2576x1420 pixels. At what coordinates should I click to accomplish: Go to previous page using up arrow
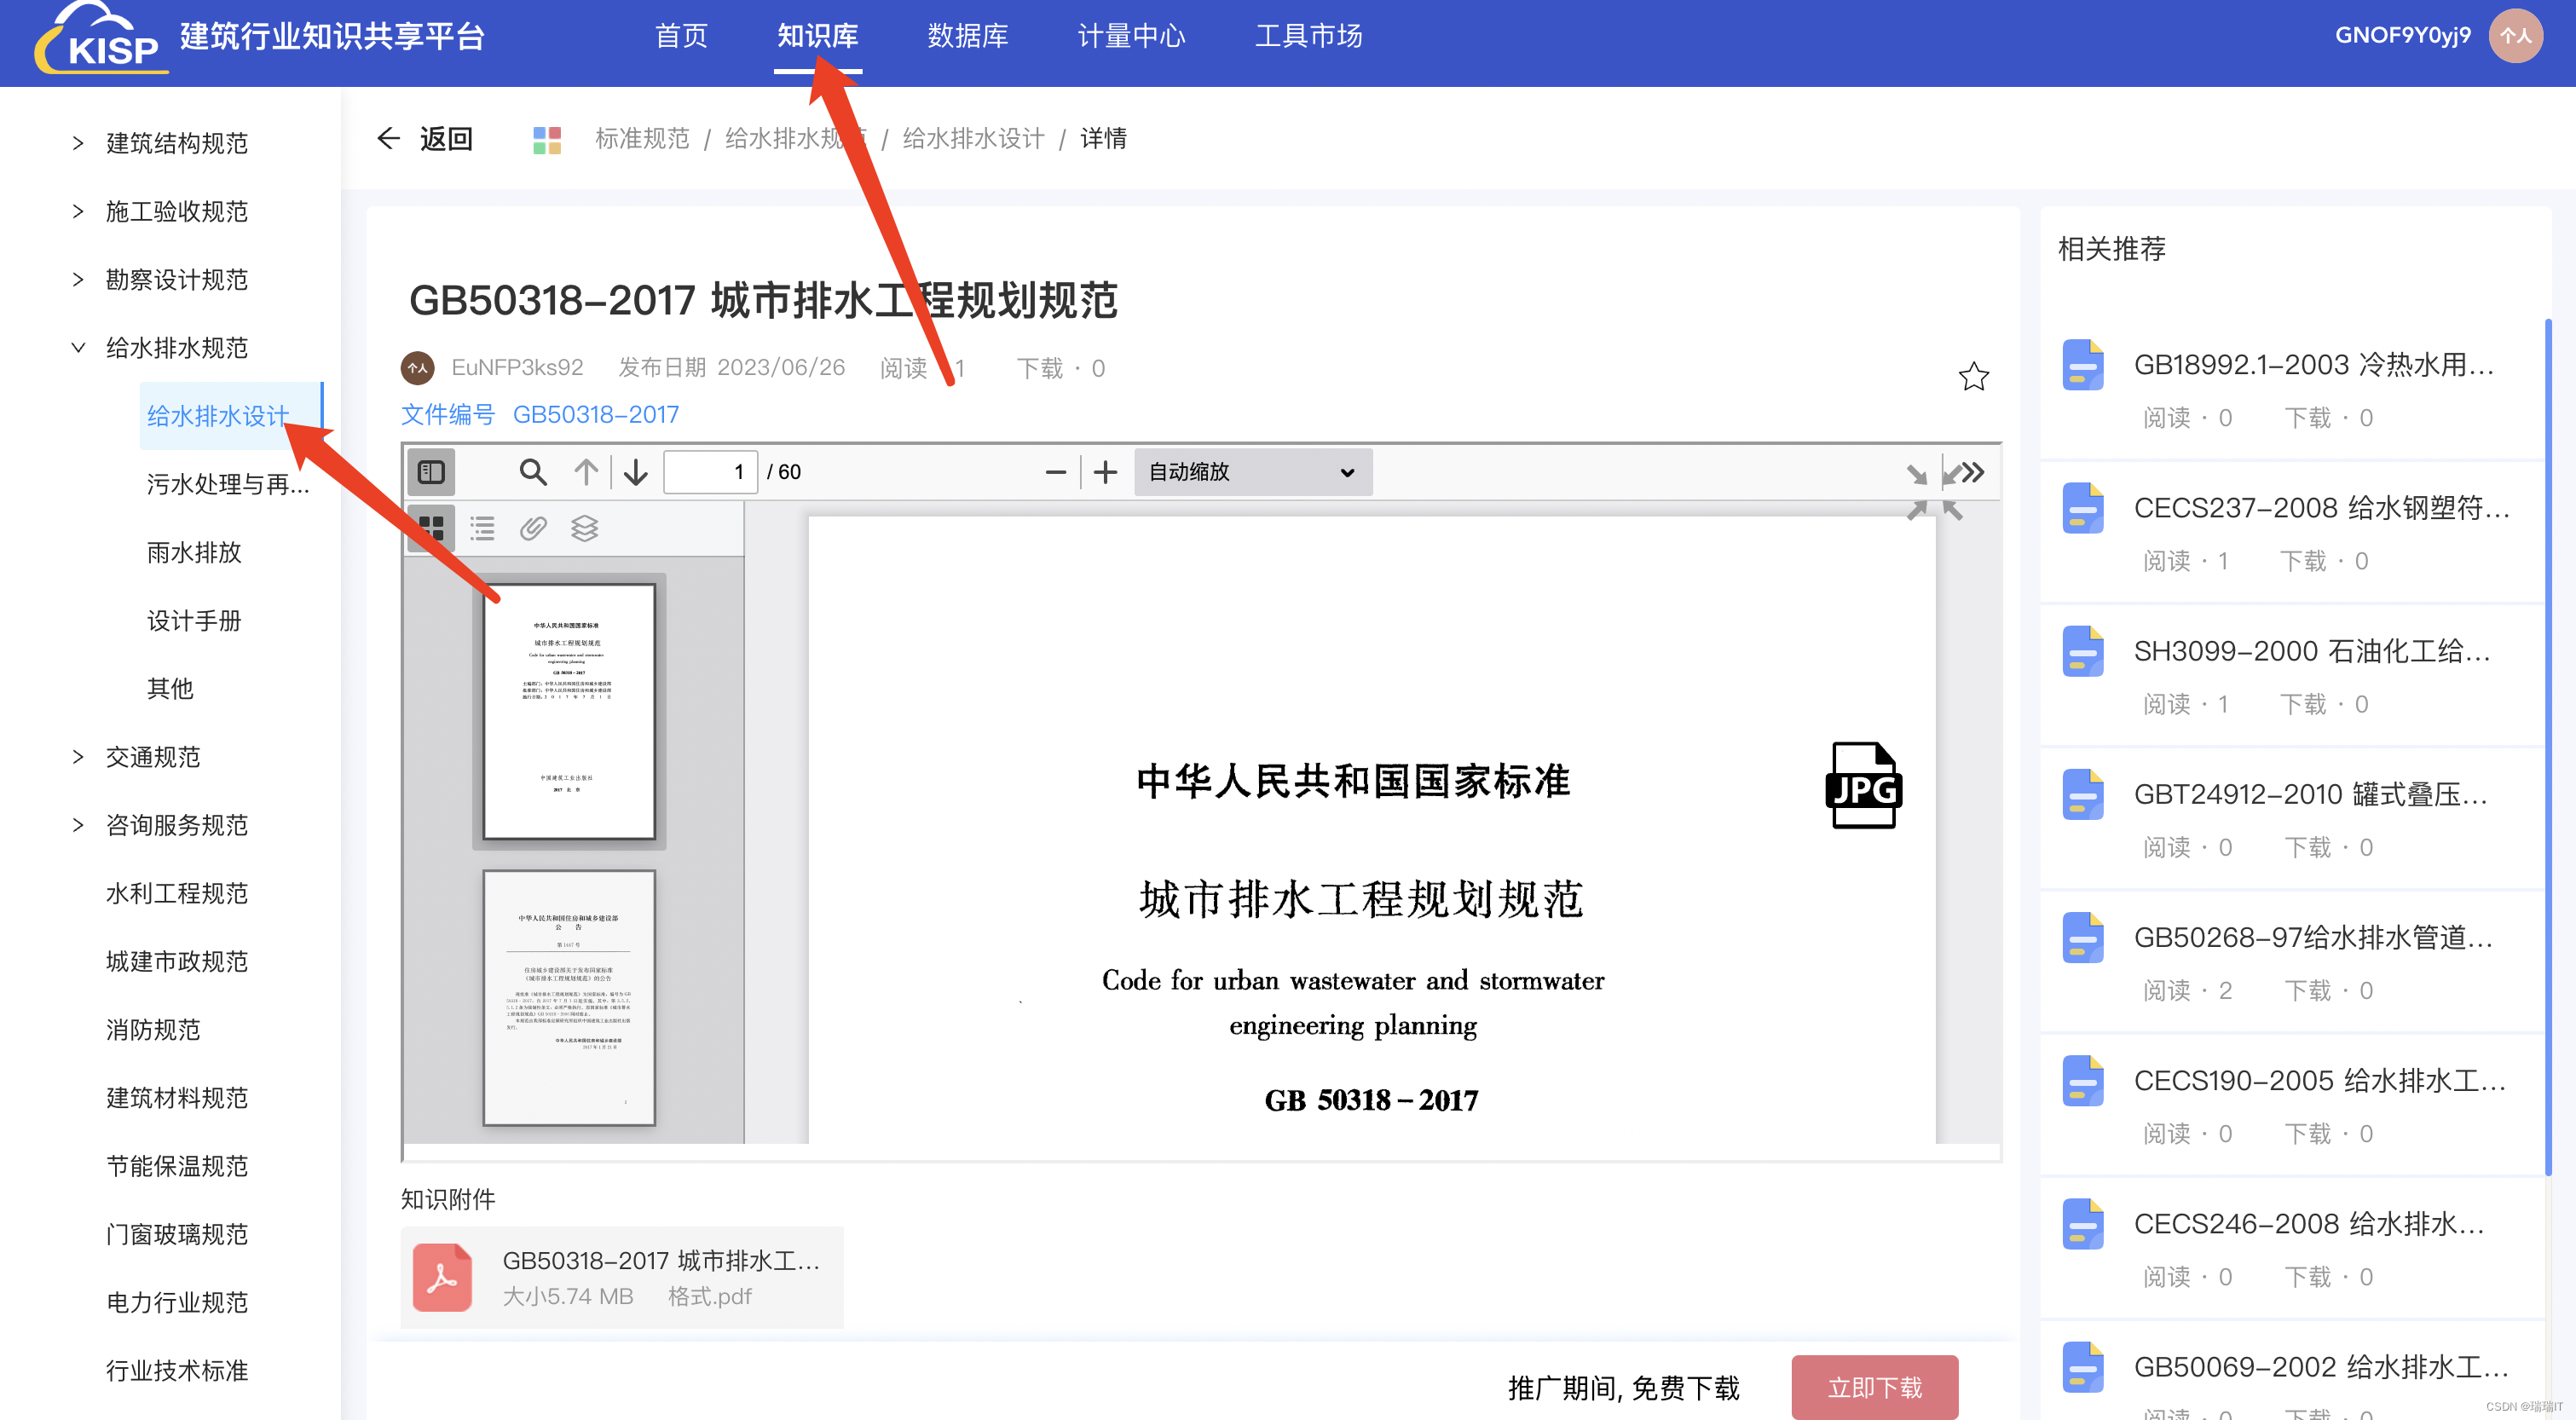tap(587, 471)
